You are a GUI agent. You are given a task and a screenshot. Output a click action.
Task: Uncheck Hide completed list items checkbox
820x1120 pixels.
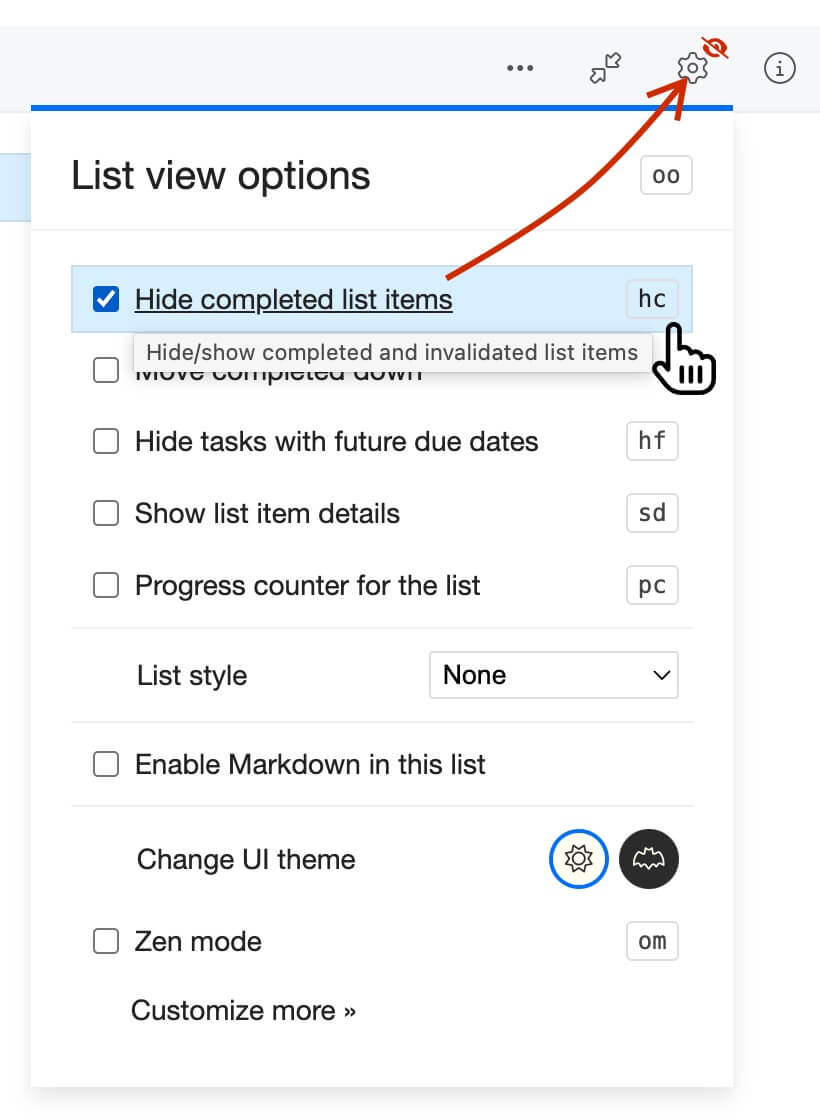[x=106, y=299]
